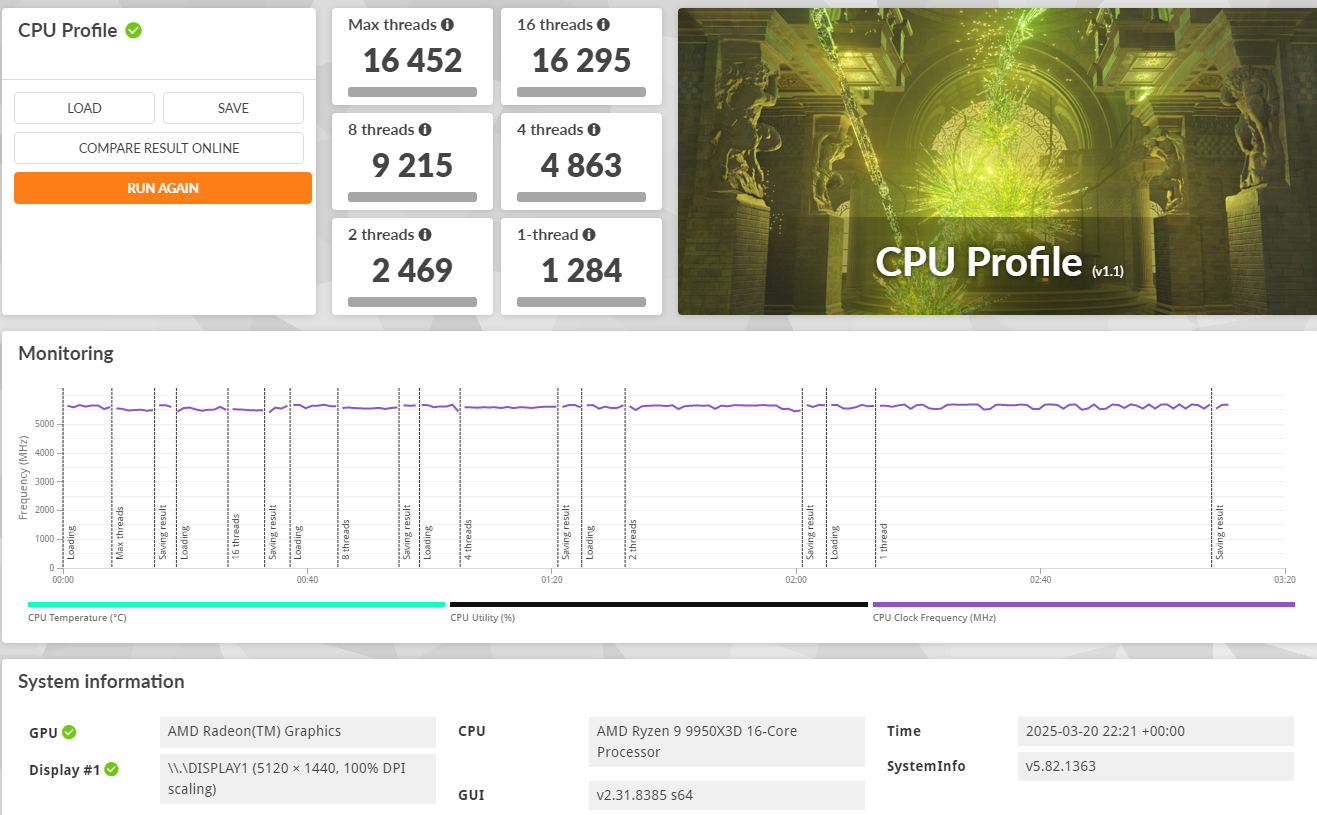
Task: Toggle the CPU Clock Frequency legend line
Action: point(1084,604)
